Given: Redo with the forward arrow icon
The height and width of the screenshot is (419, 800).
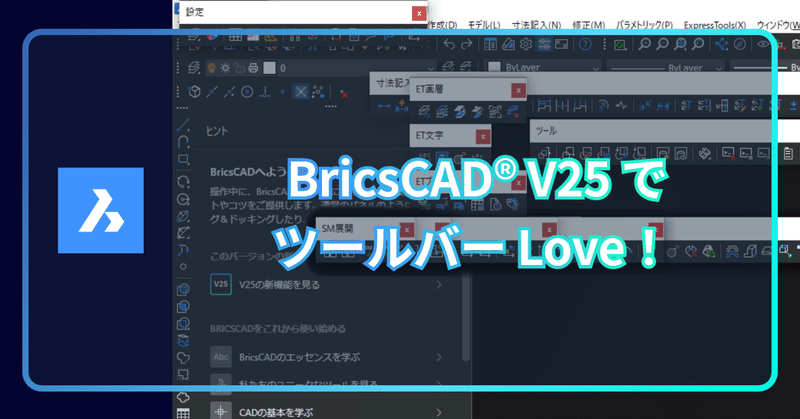Looking at the screenshot, I should (466, 44).
